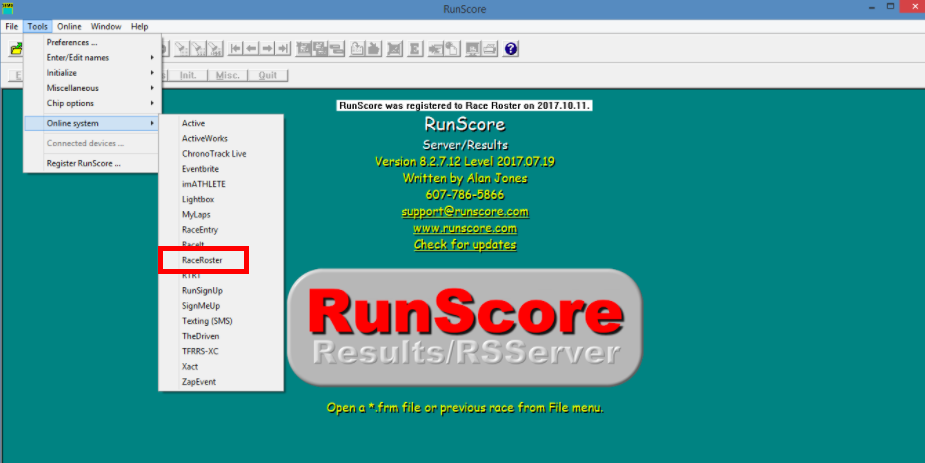Click the go to first record arrow
Image resolution: width=925 pixels, height=463 pixels.
click(x=235, y=49)
